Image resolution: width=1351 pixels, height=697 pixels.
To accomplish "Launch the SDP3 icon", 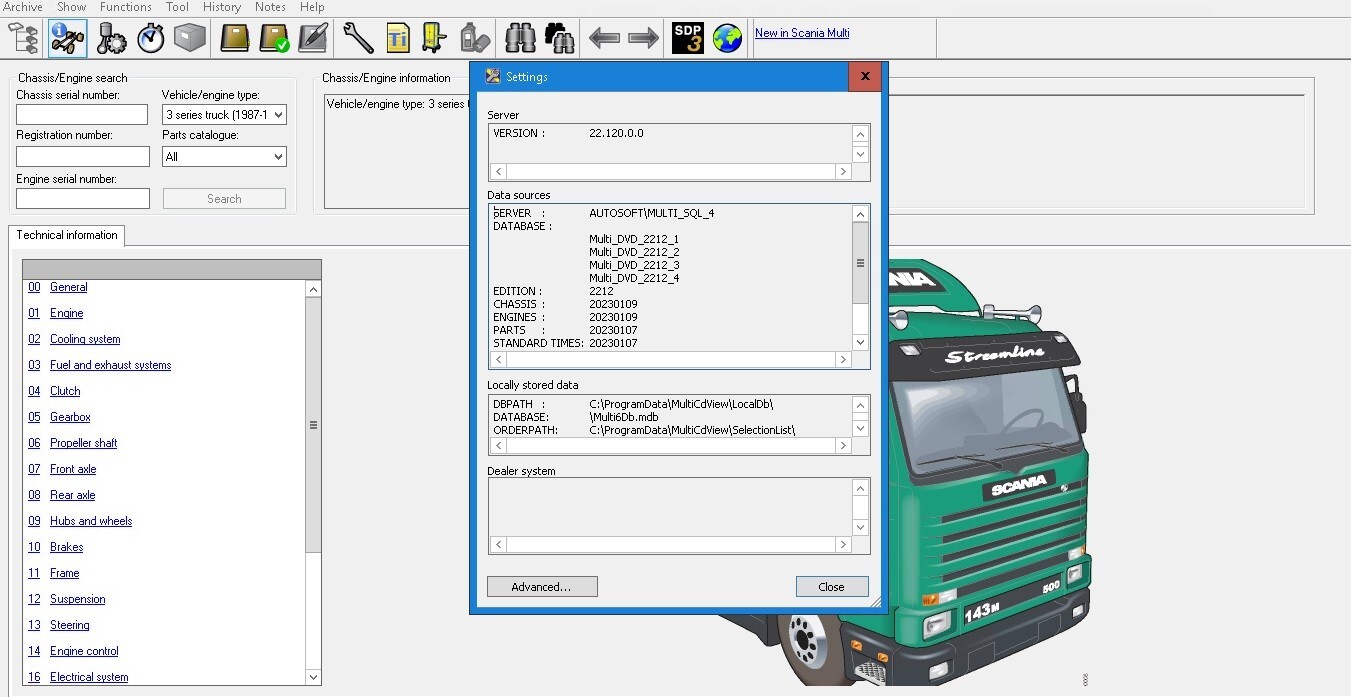I will click(x=688, y=38).
